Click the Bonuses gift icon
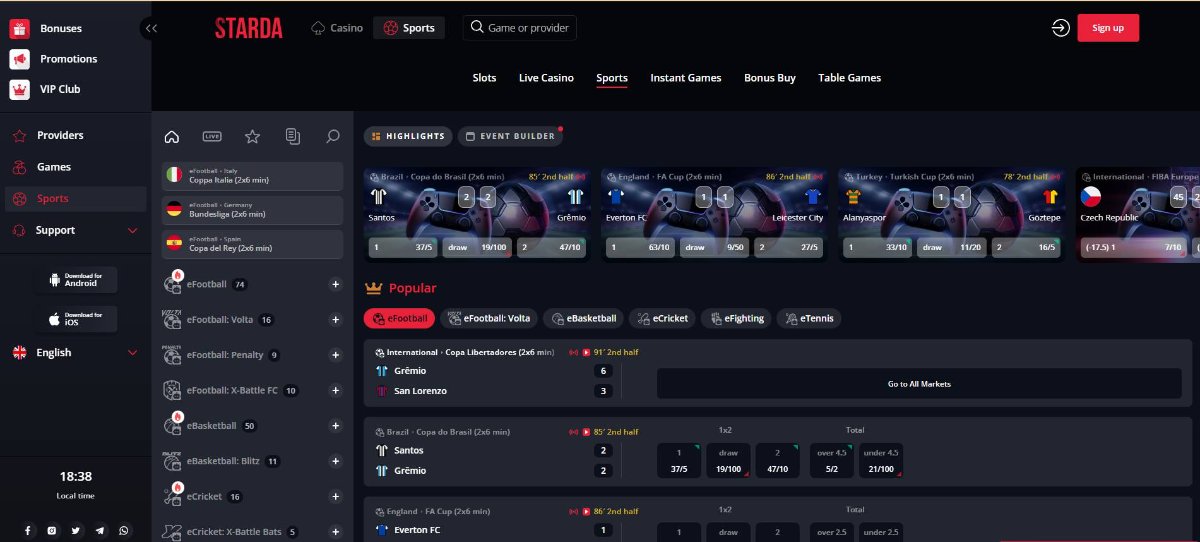This screenshot has width=1200, height=542. coord(20,29)
